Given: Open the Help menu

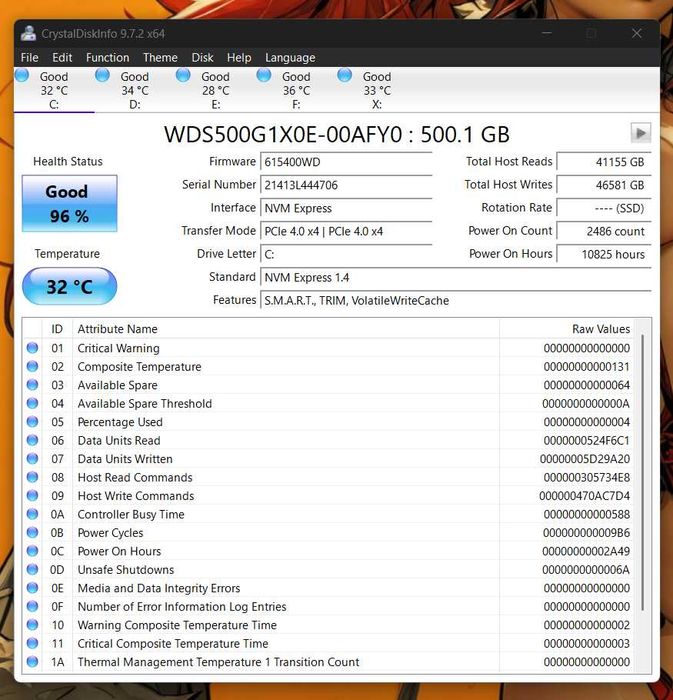Looking at the screenshot, I should (239, 58).
